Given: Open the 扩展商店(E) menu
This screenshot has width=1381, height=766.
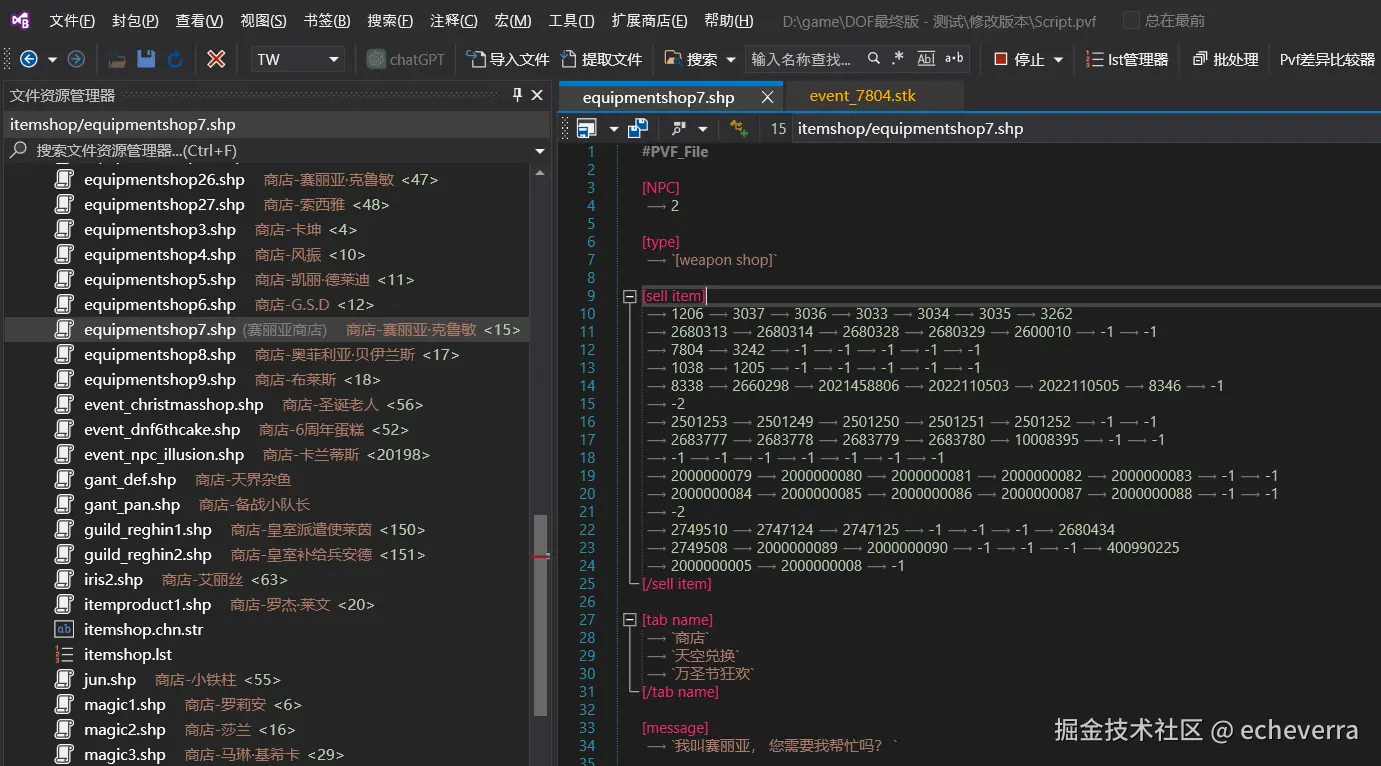Looking at the screenshot, I should click(649, 21).
